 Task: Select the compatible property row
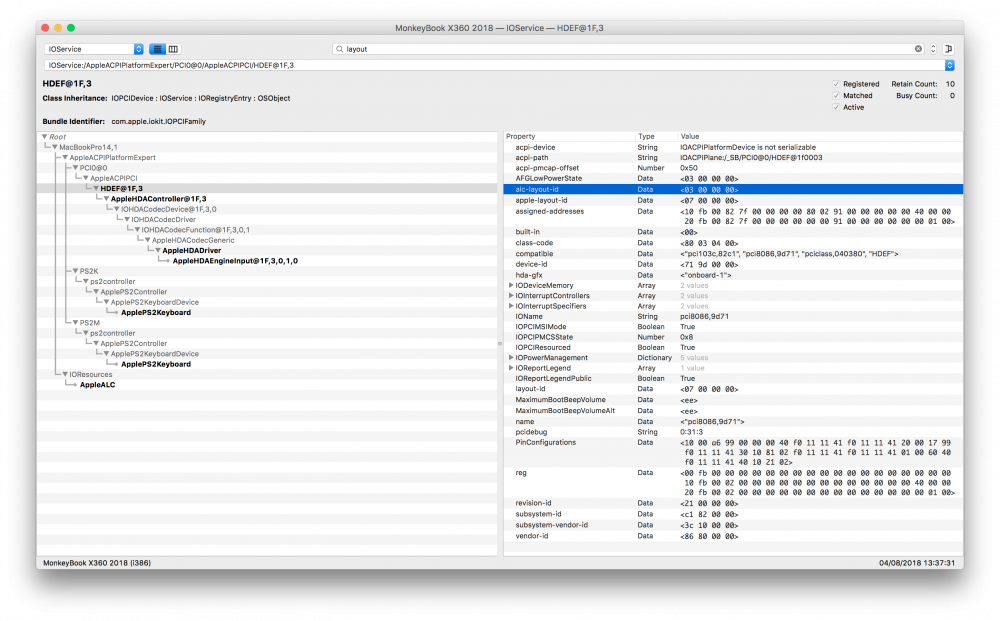click(733, 254)
